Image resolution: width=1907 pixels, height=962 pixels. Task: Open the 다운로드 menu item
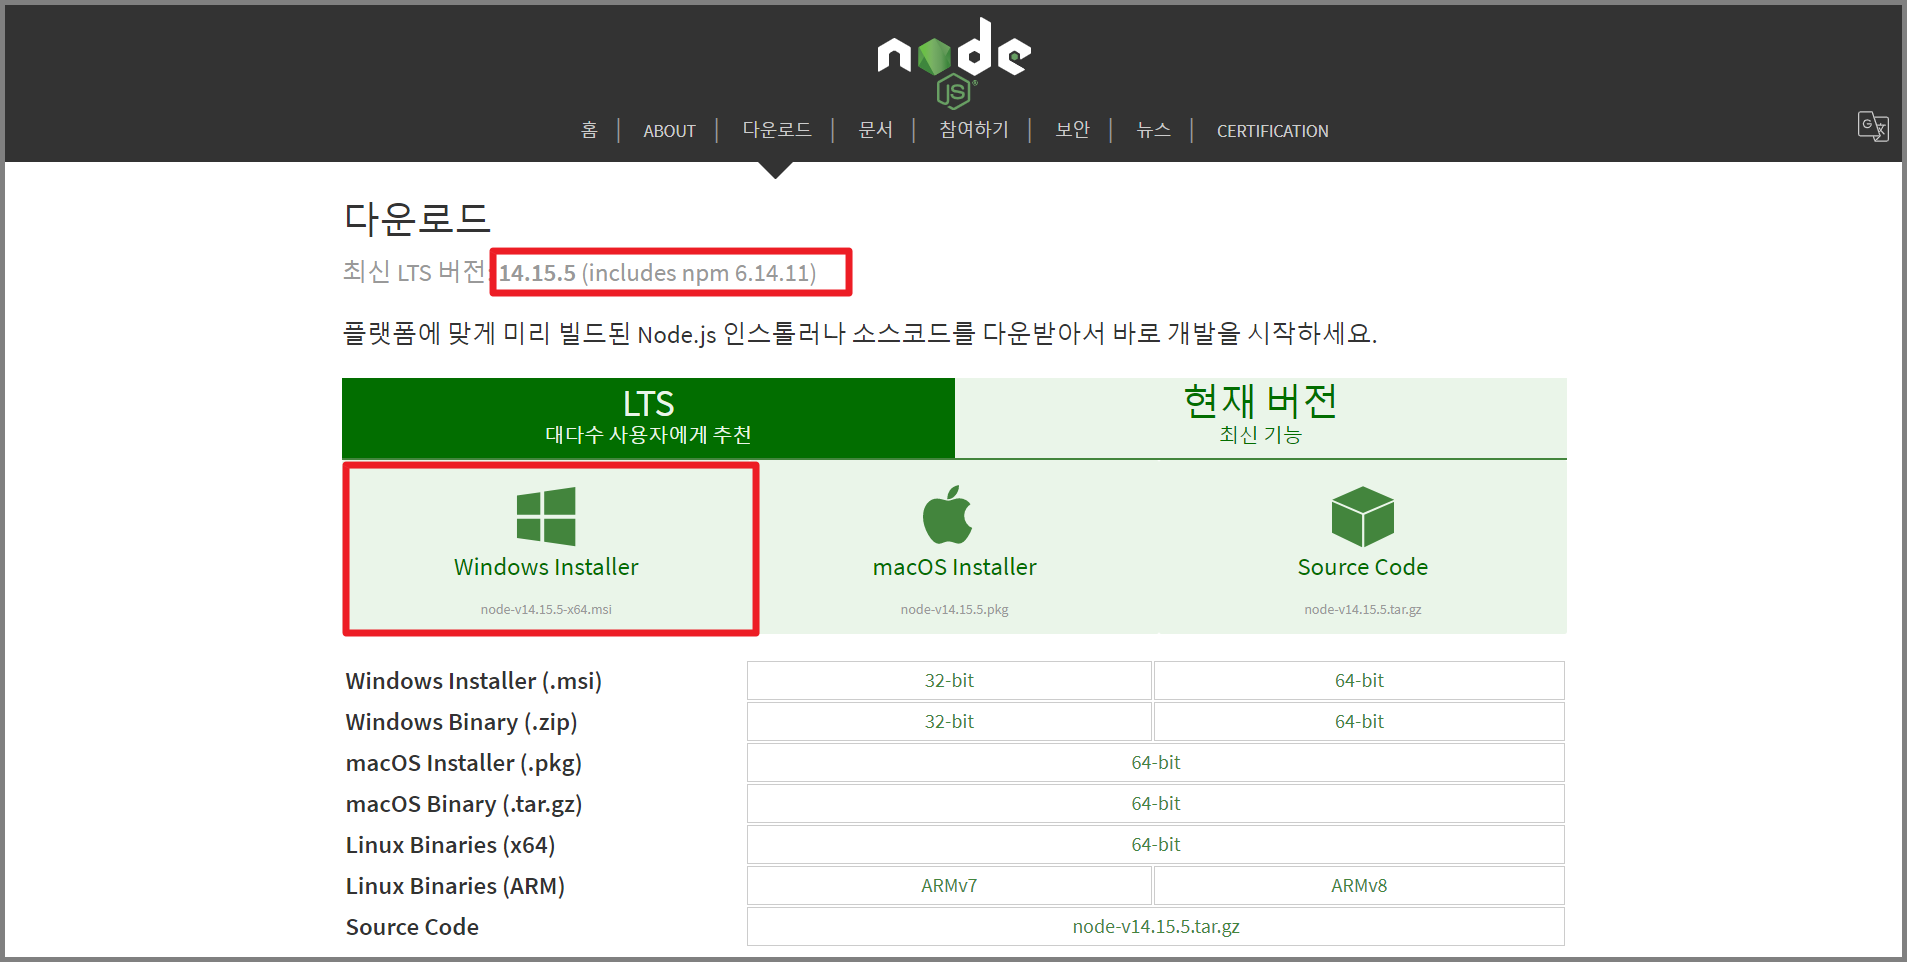click(x=777, y=130)
